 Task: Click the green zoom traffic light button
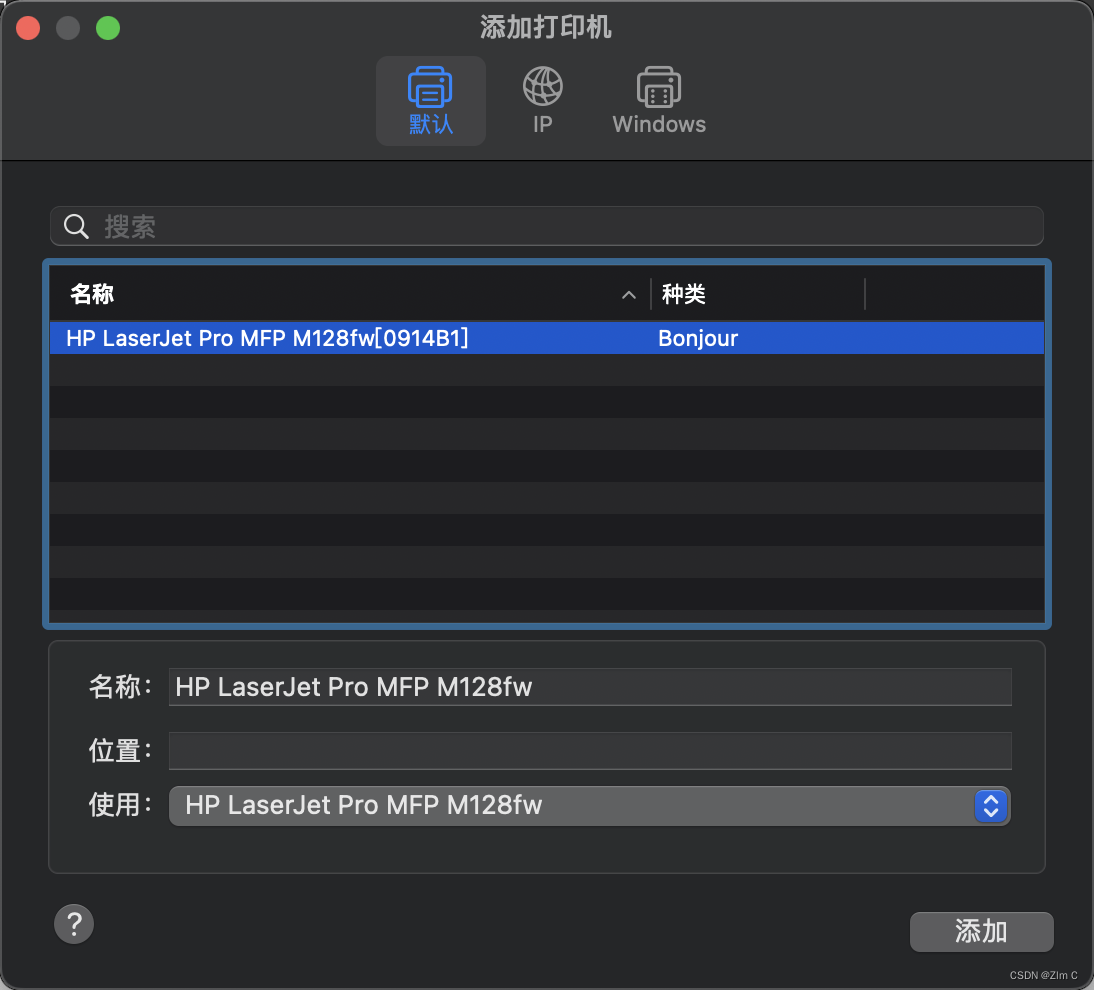click(107, 27)
